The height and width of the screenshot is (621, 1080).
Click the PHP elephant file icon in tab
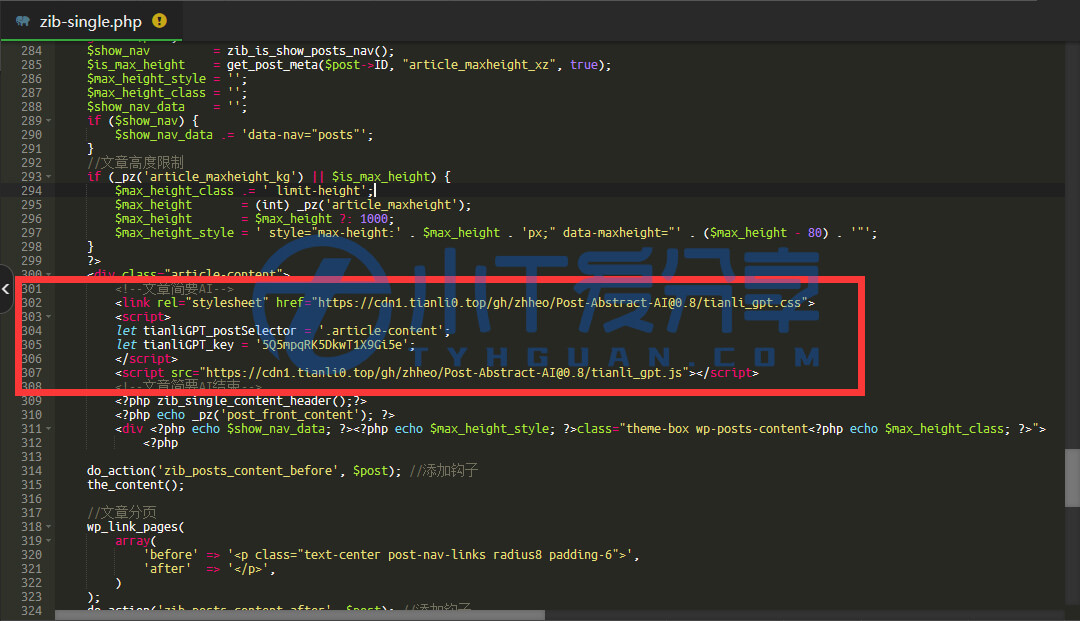click(x=22, y=20)
